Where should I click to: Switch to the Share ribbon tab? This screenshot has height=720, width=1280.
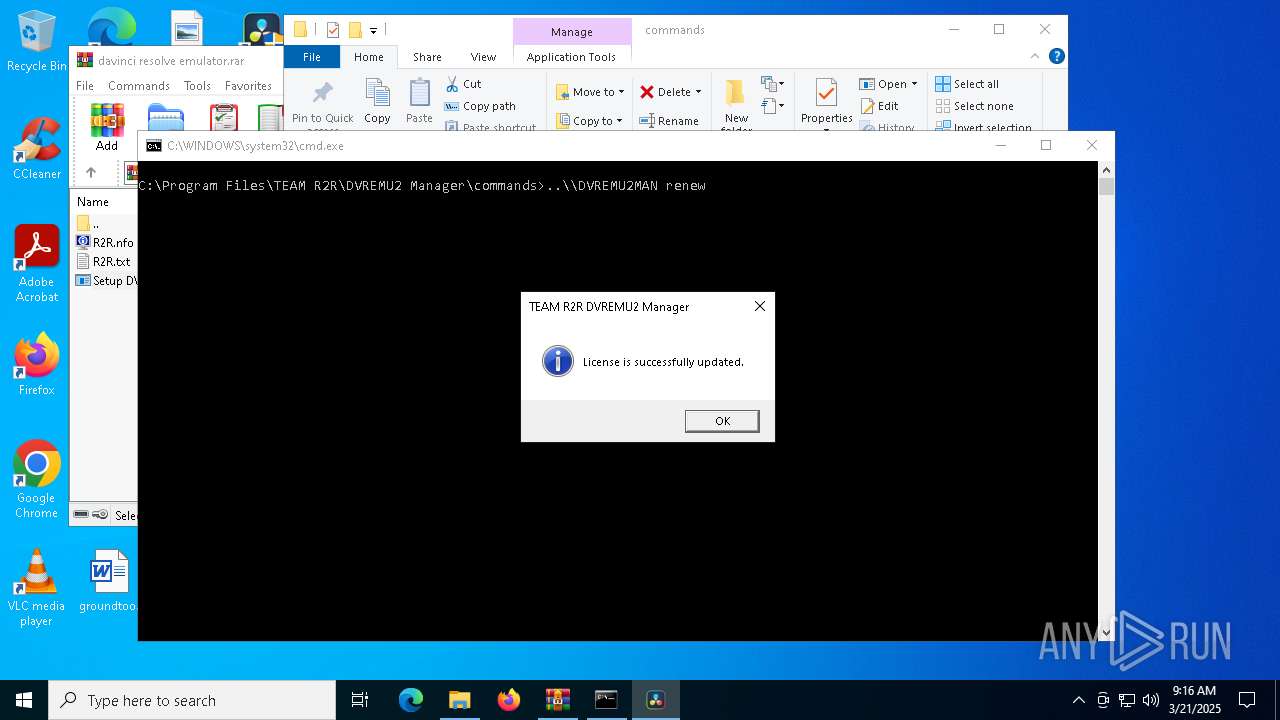tap(427, 57)
